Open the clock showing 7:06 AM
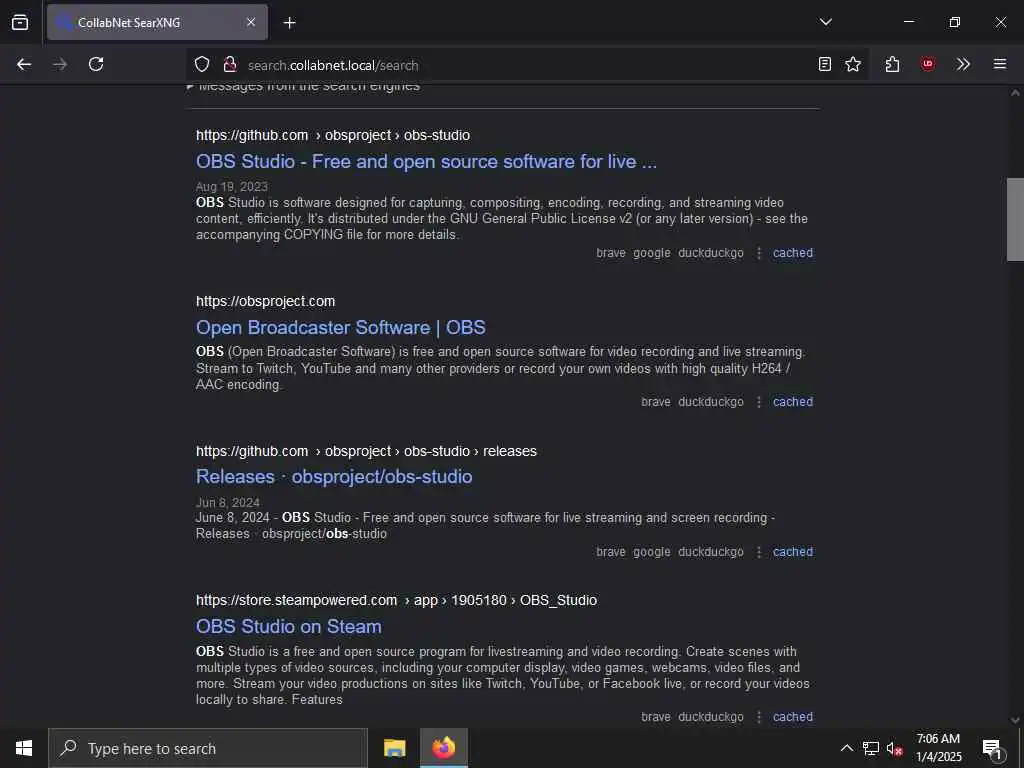Image resolution: width=1024 pixels, height=768 pixels. coord(938,748)
